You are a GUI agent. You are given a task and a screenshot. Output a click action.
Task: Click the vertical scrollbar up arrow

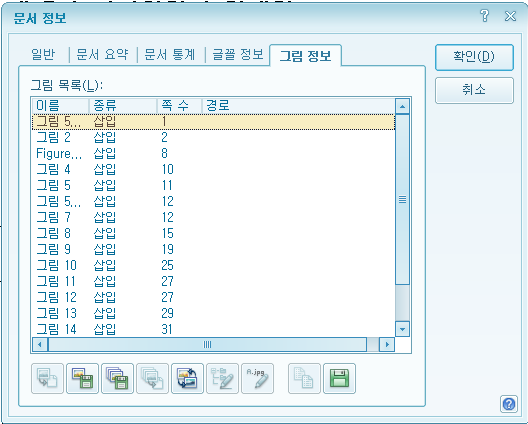402,106
